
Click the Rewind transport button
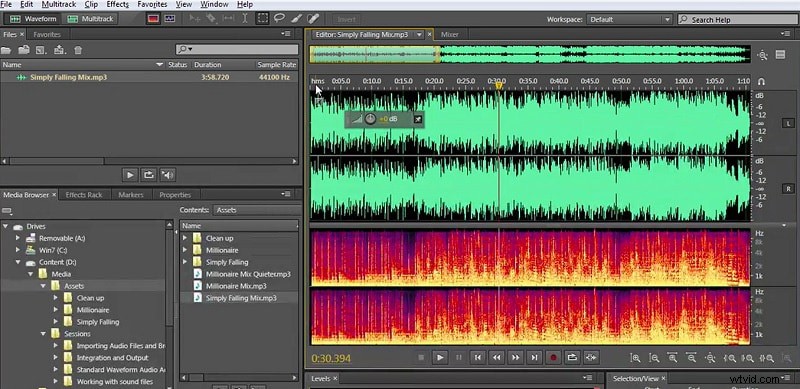(496, 358)
